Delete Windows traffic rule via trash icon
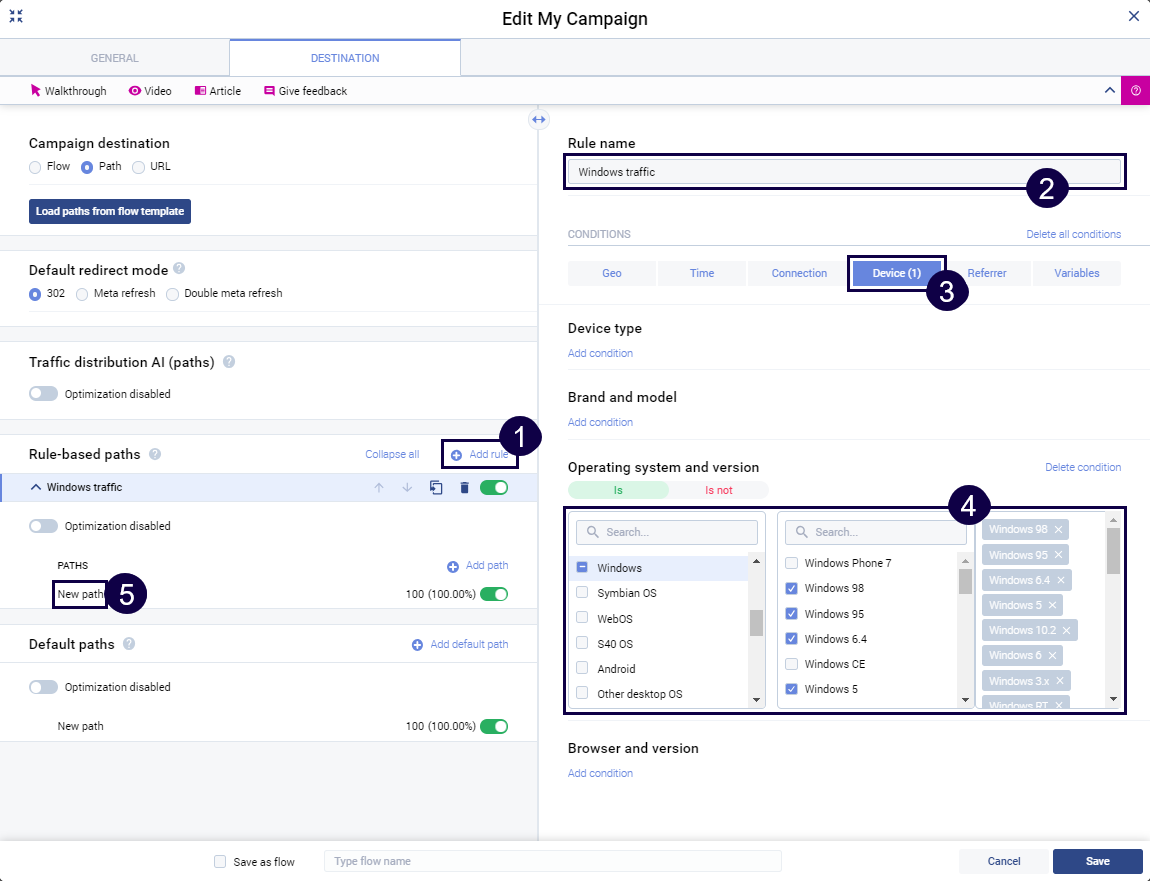Viewport: 1150px width, 881px height. 464,488
